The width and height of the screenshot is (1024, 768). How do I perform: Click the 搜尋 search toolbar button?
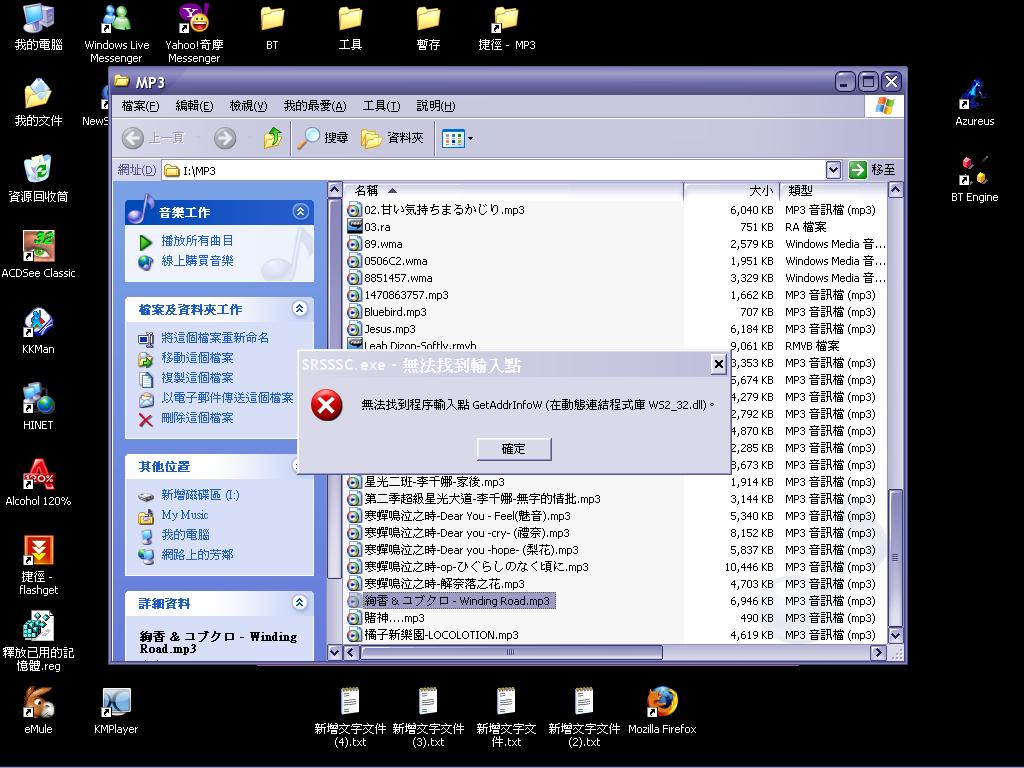coord(323,138)
